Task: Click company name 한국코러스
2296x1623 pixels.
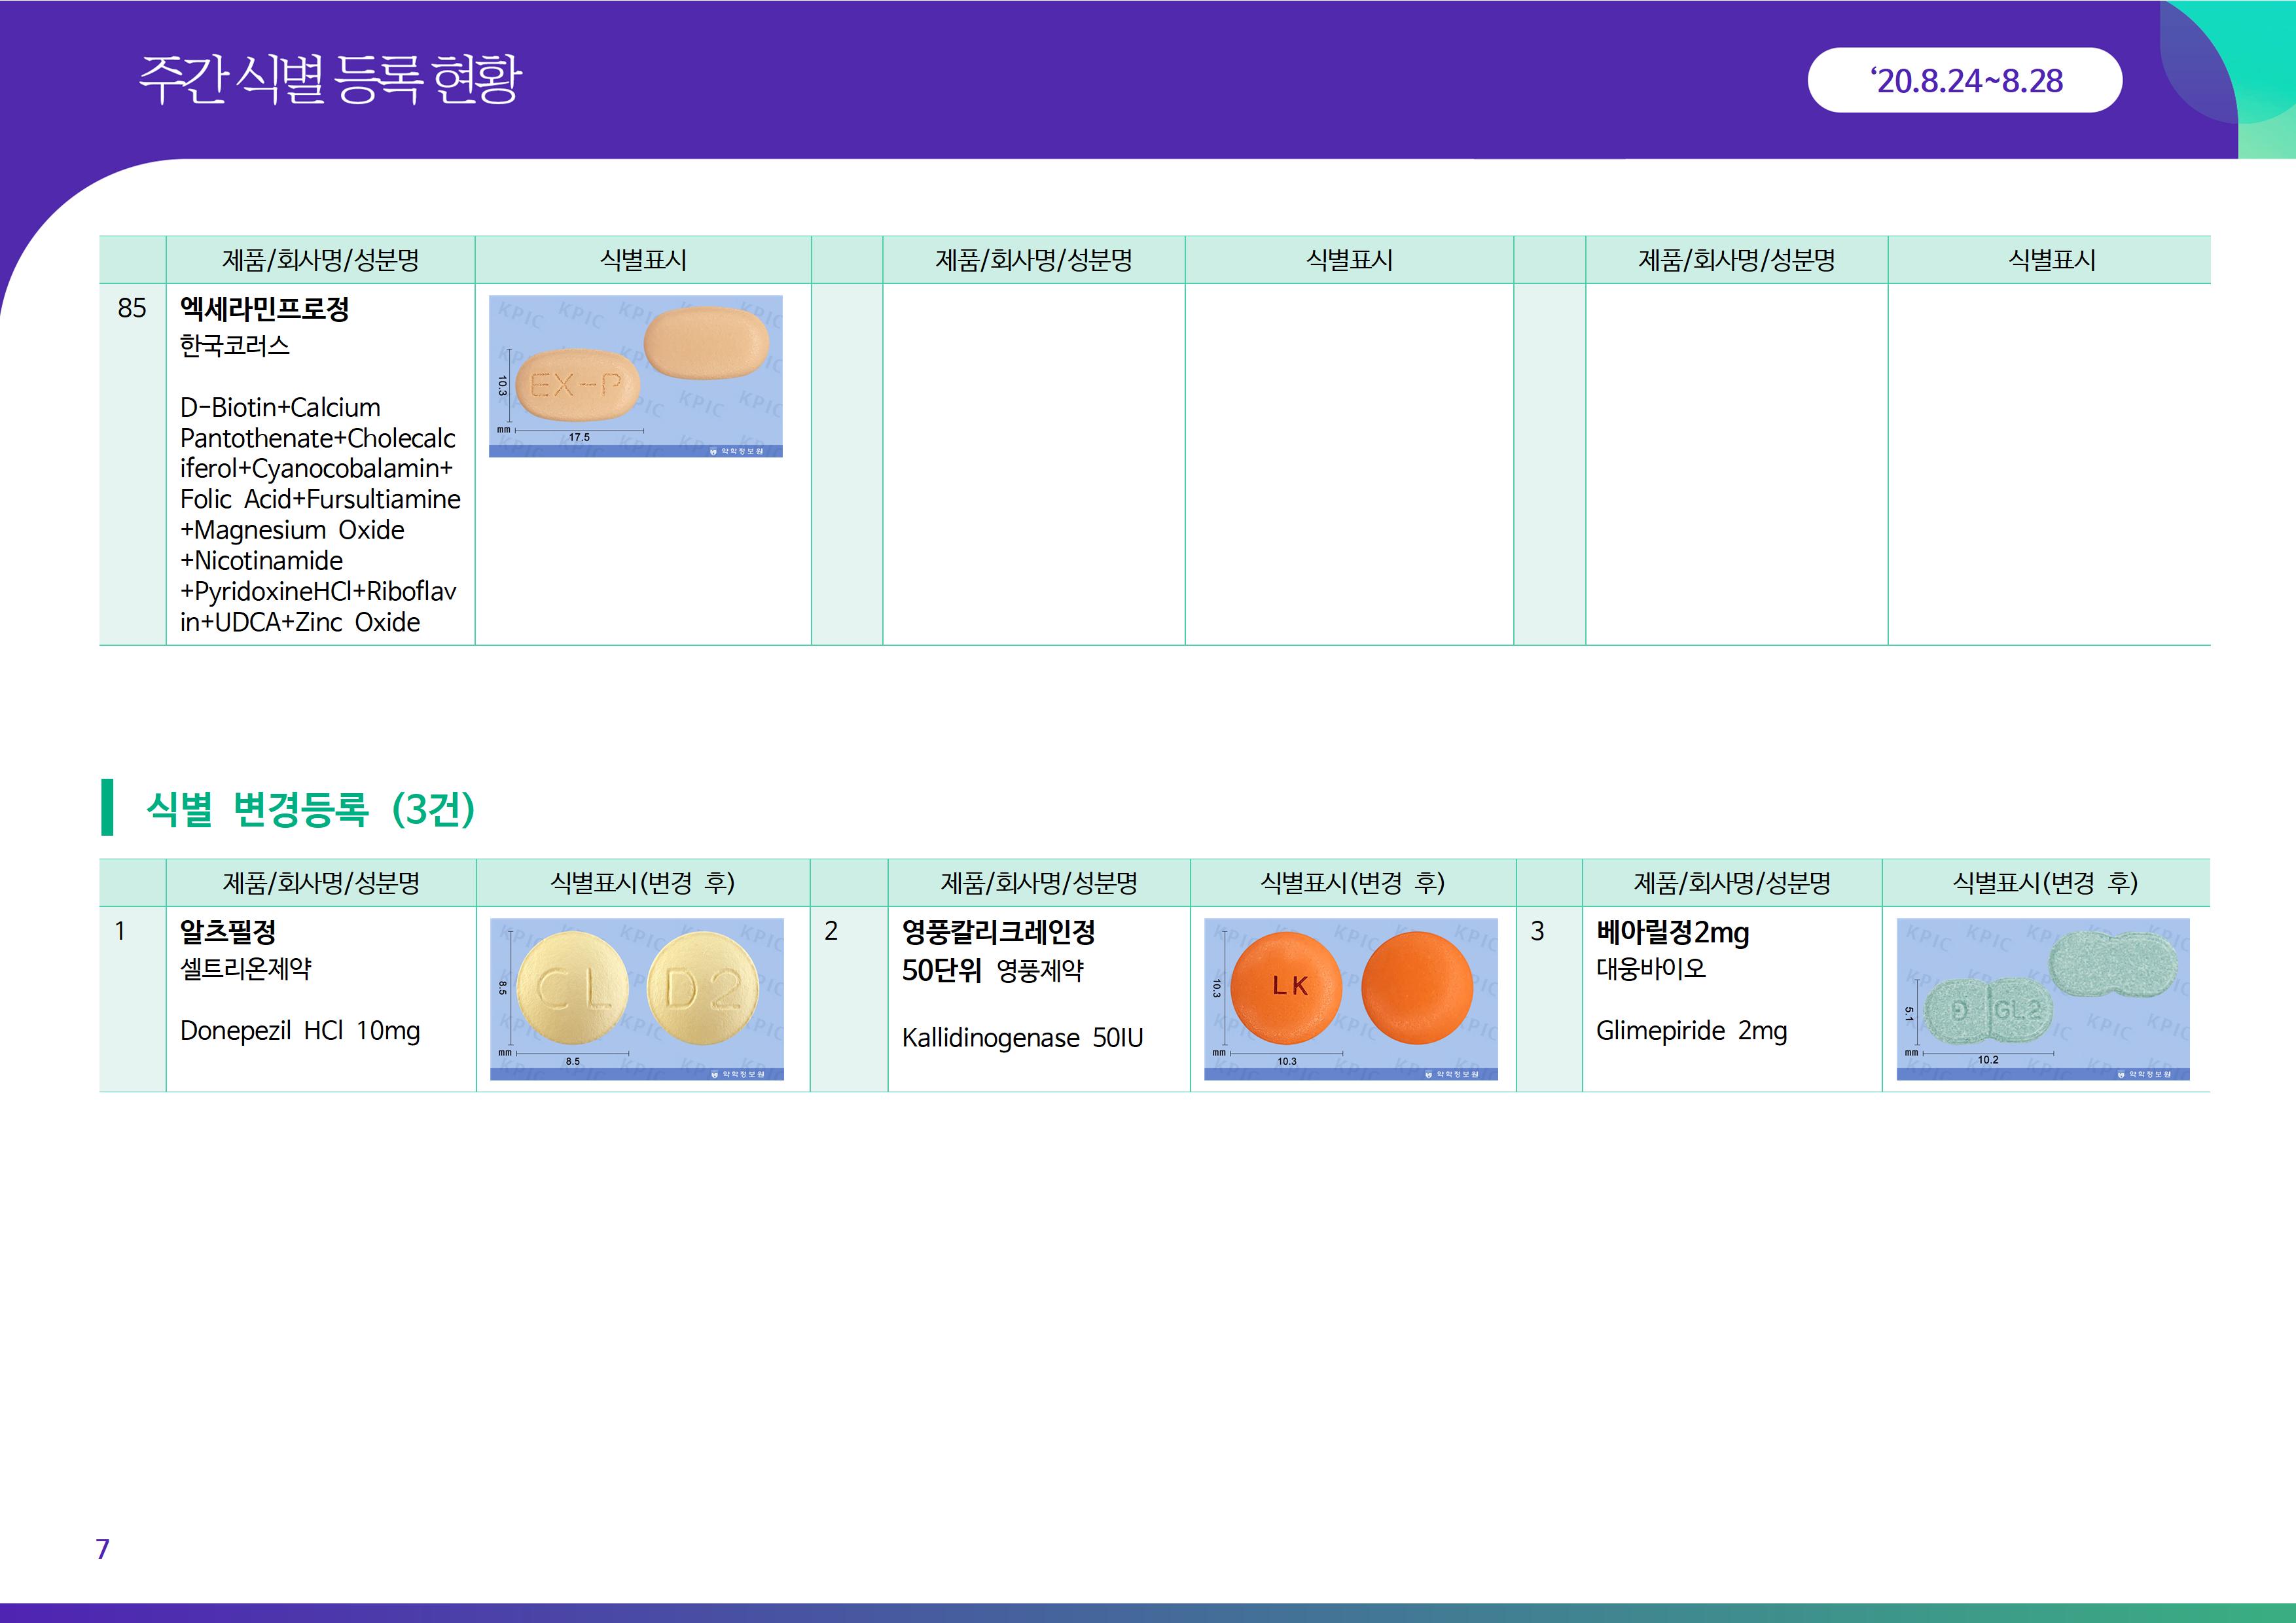Action: pos(235,346)
